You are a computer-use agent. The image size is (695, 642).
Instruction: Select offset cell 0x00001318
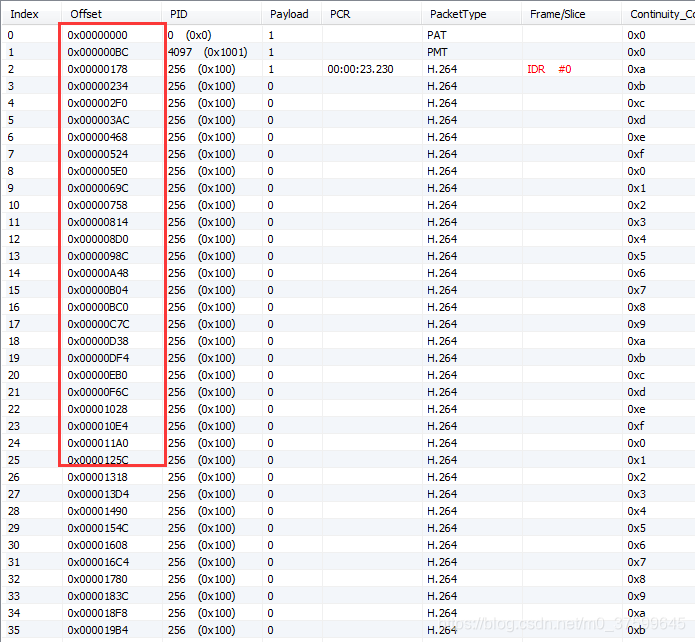pos(98,477)
